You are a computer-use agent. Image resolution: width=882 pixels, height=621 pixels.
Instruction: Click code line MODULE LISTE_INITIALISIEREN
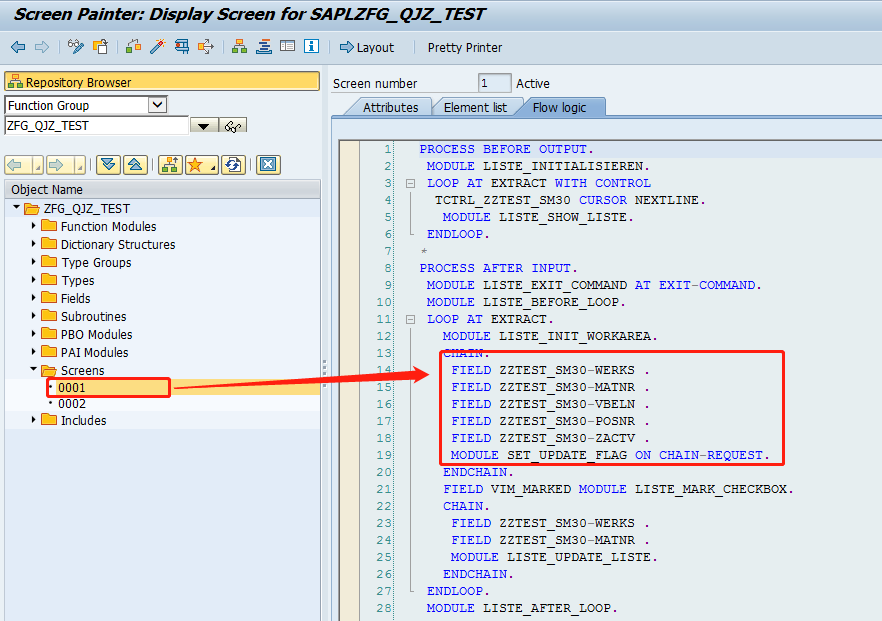pyautogui.click(x=538, y=166)
